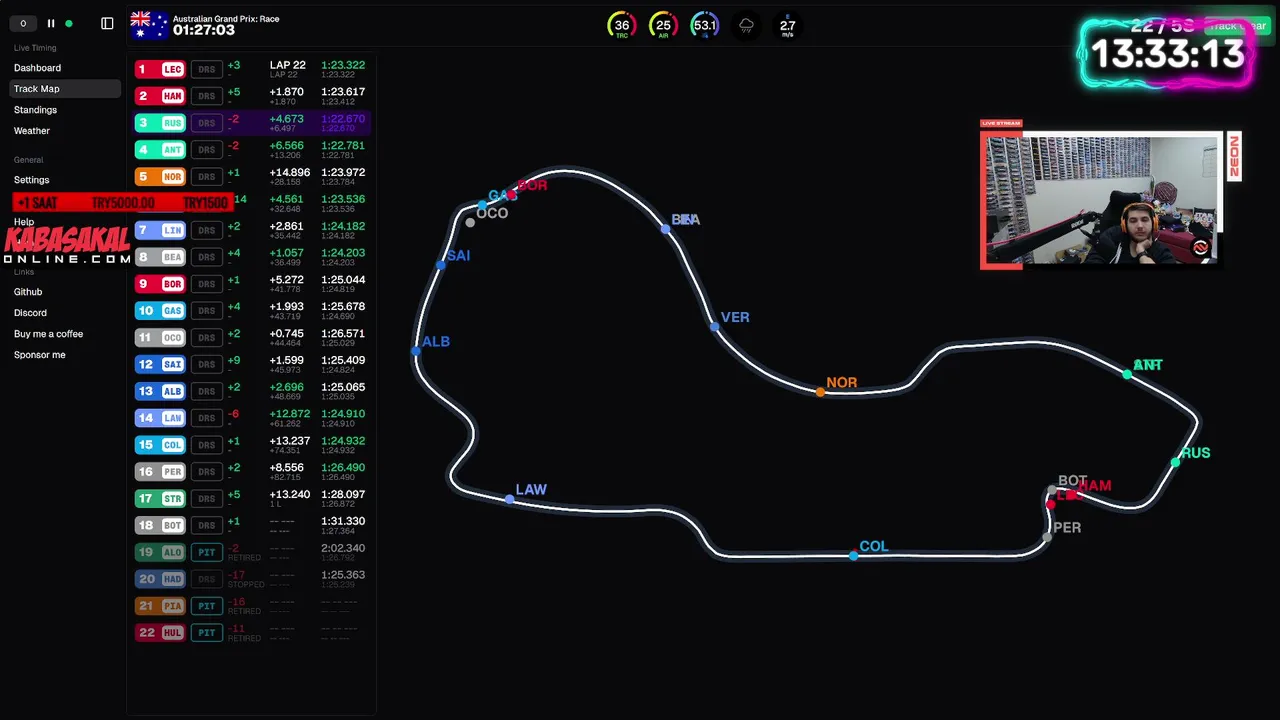This screenshot has height=720, width=1280.
Task: Click NOR's +14.896 gap value
Action: click(289, 172)
